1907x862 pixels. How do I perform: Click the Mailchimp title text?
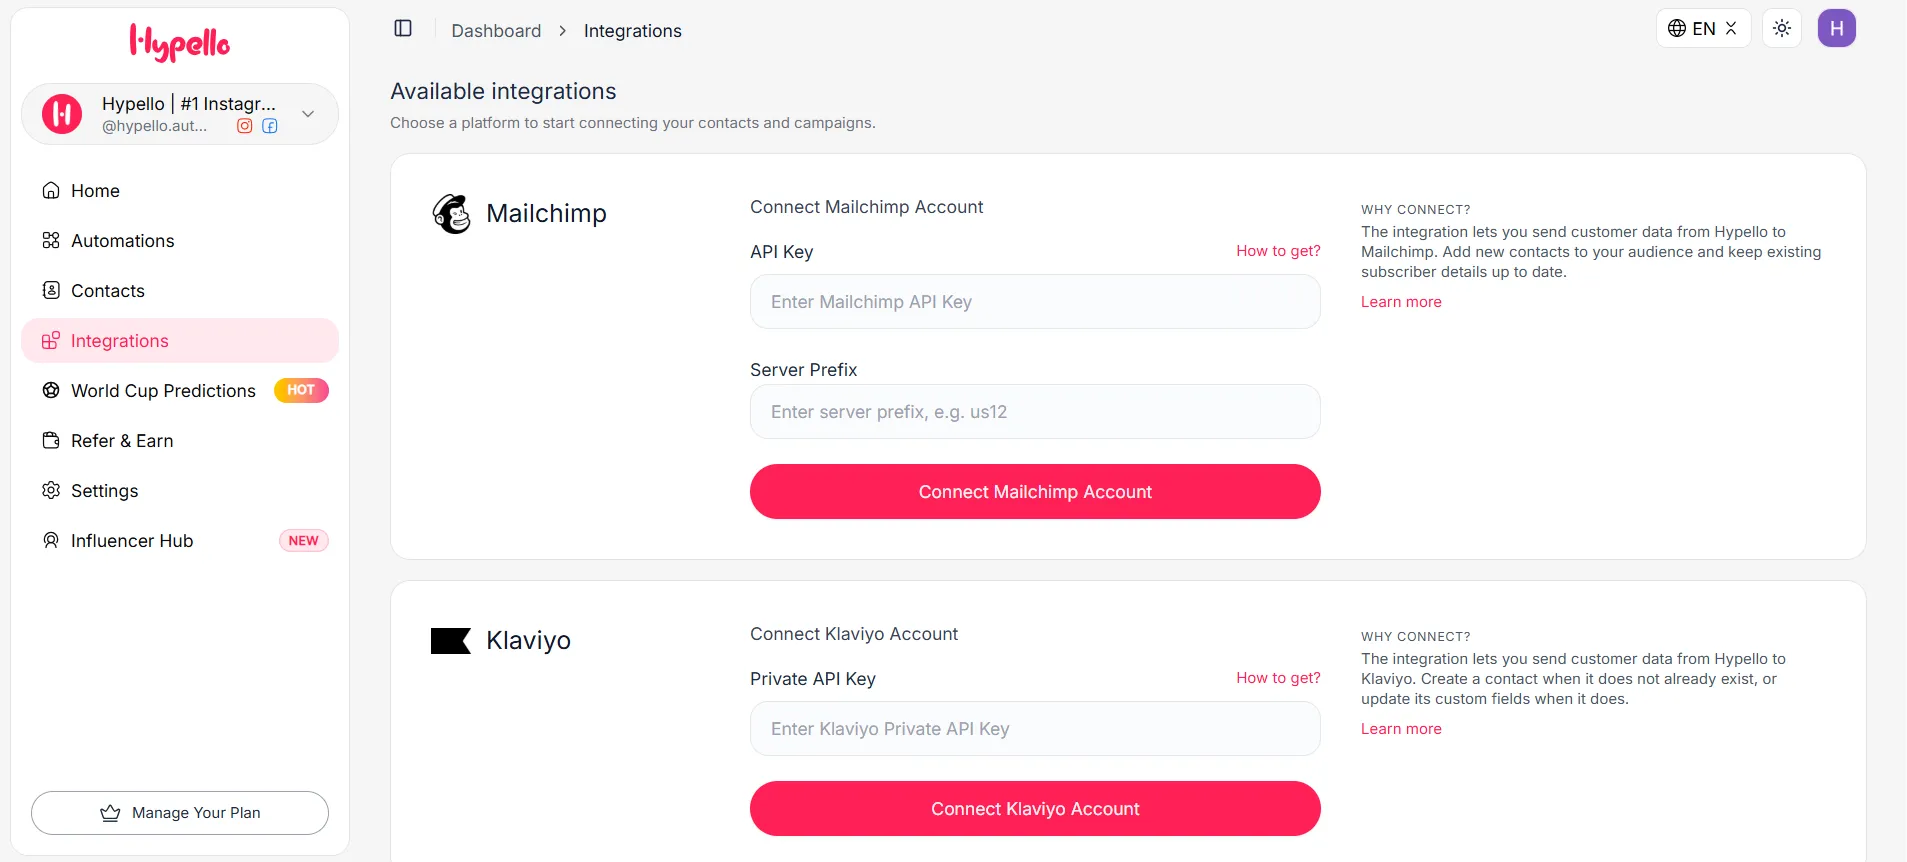pos(546,213)
